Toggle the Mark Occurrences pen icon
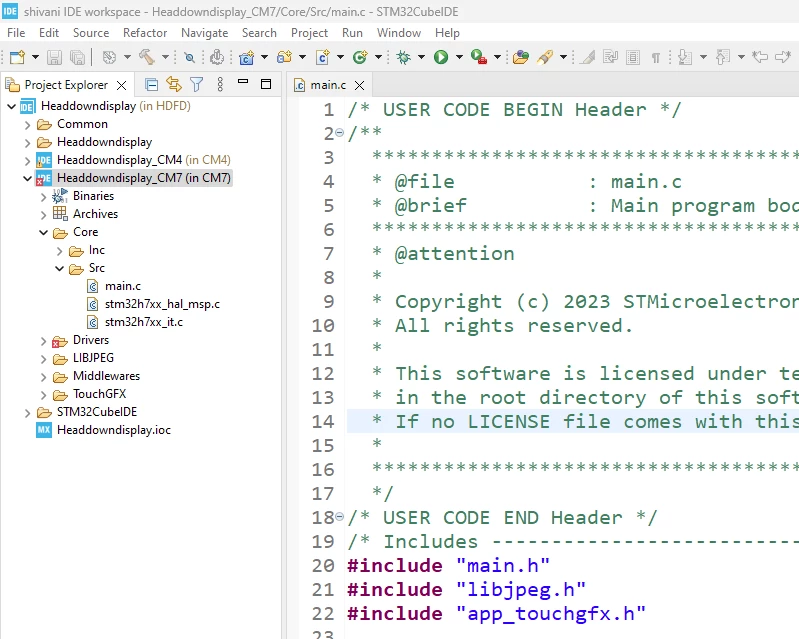The image size is (799, 639). (588, 57)
